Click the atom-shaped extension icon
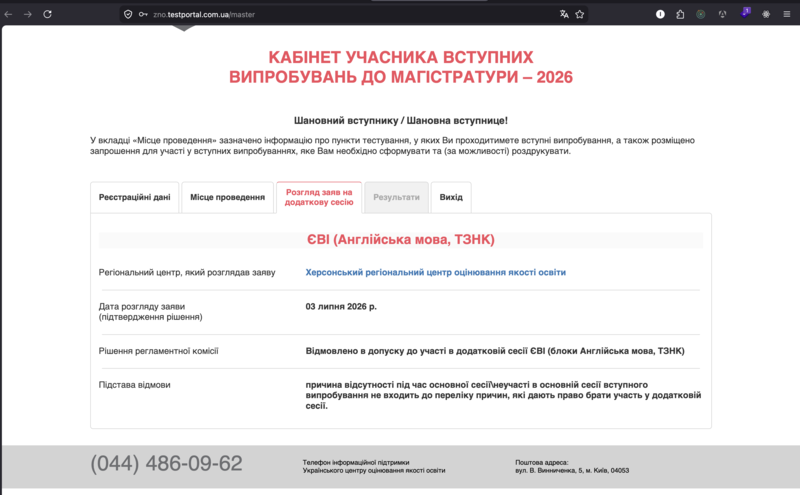Viewport: 800px width, 495px height. [x=766, y=14]
